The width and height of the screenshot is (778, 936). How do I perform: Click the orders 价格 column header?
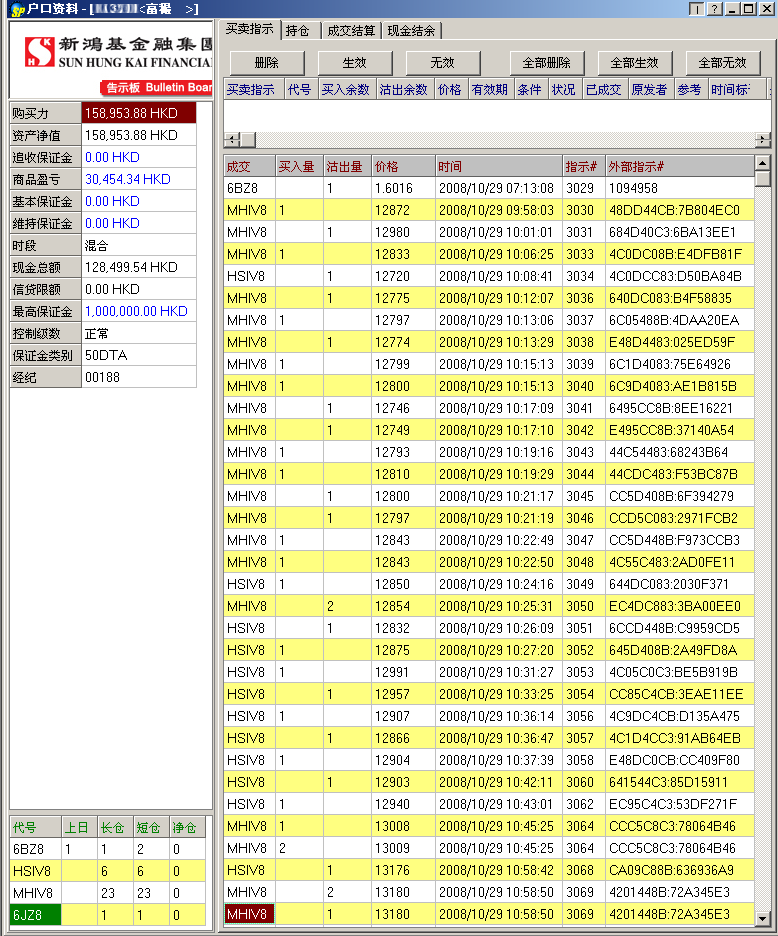(x=450, y=90)
